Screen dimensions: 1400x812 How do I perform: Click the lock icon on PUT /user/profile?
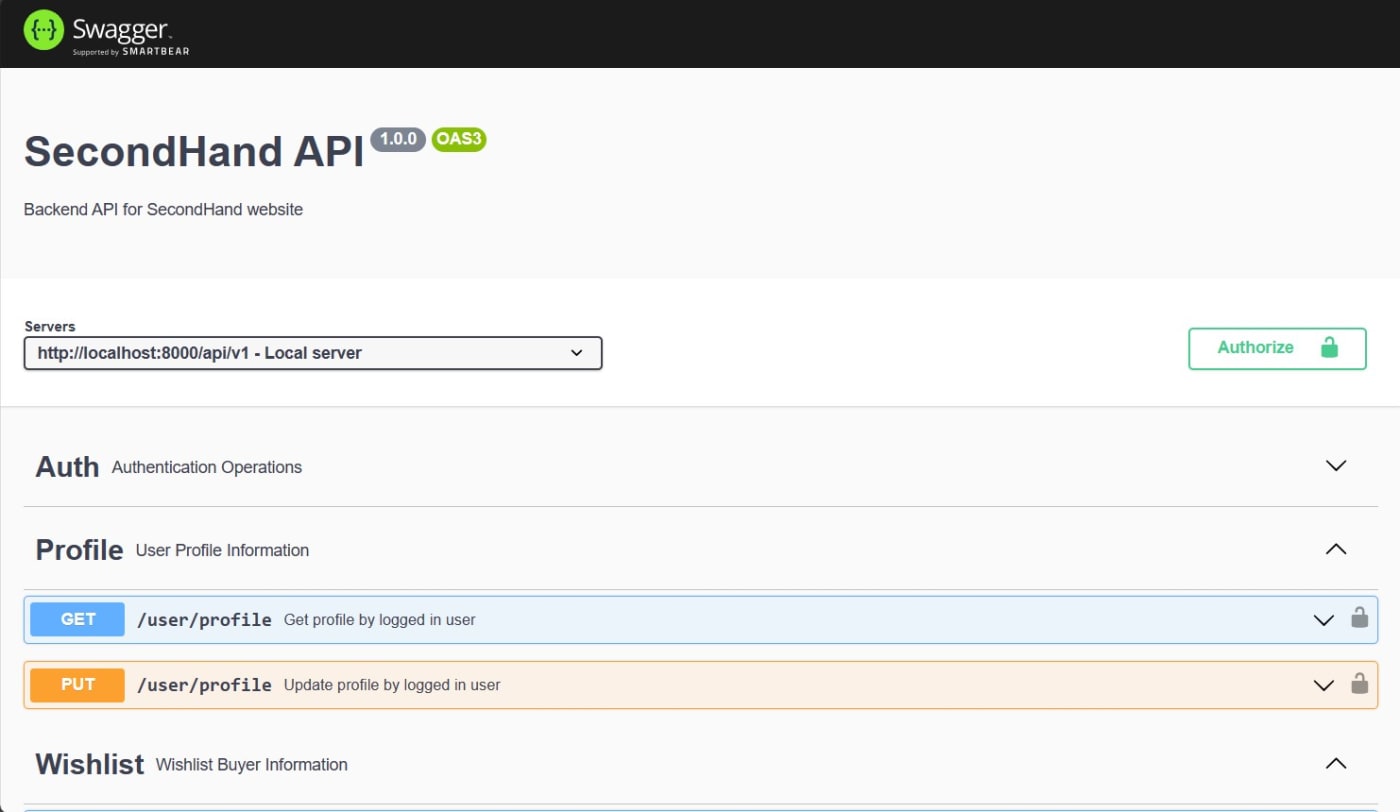(x=1359, y=683)
